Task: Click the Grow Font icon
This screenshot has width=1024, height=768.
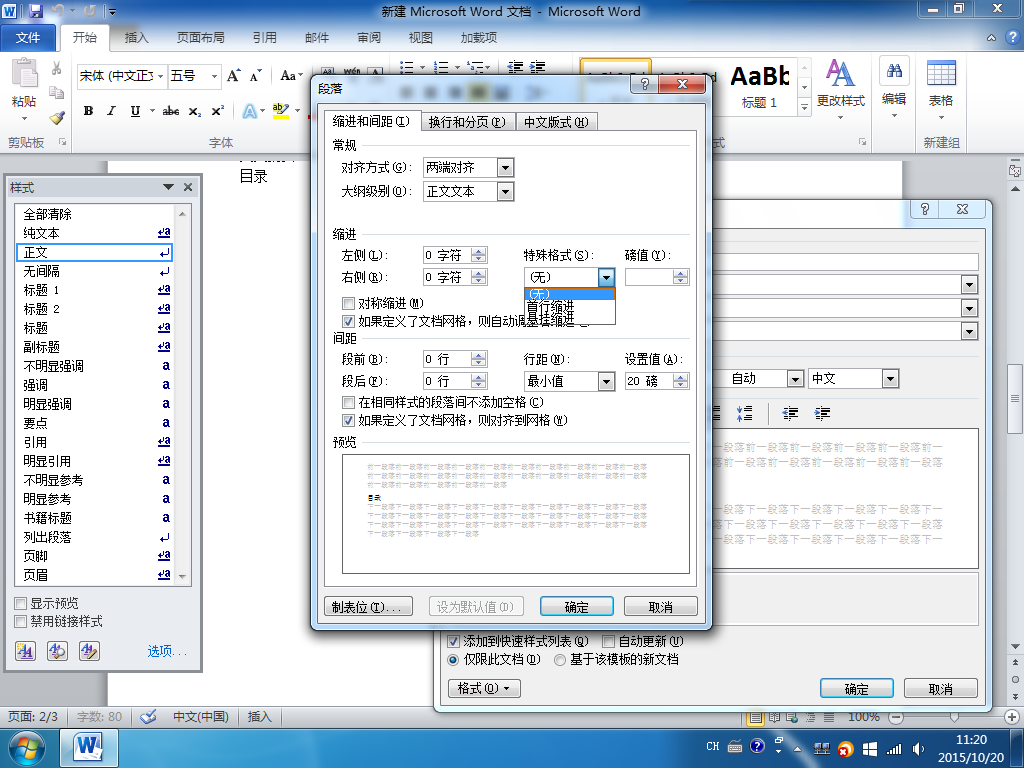Action: [x=233, y=76]
